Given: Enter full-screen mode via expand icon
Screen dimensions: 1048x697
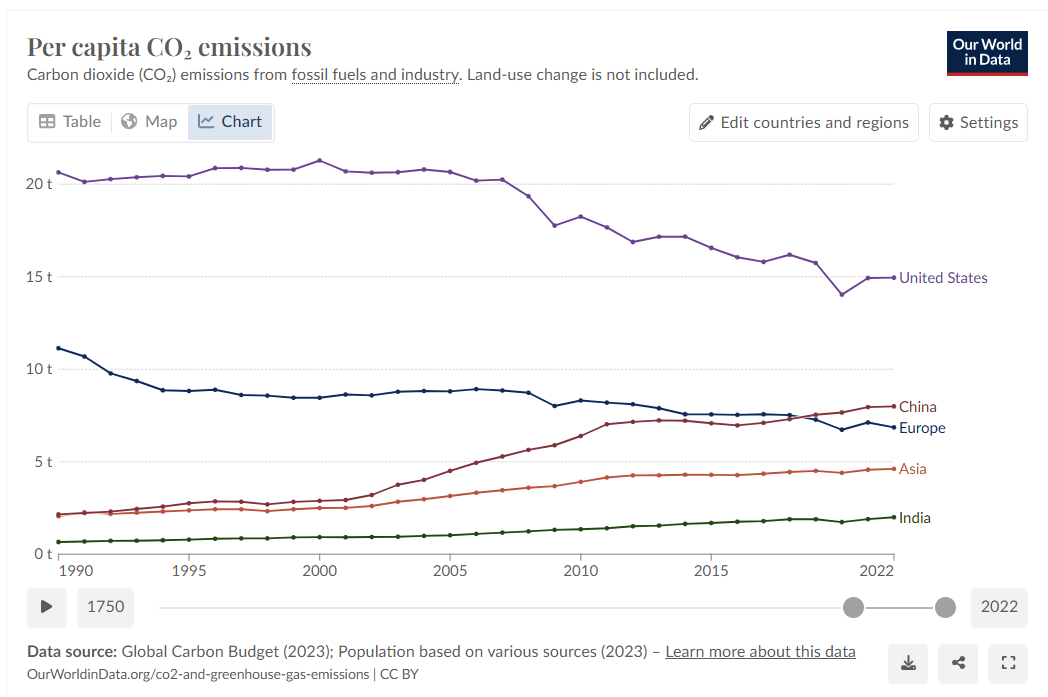Looking at the screenshot, I should point(1008,662).
